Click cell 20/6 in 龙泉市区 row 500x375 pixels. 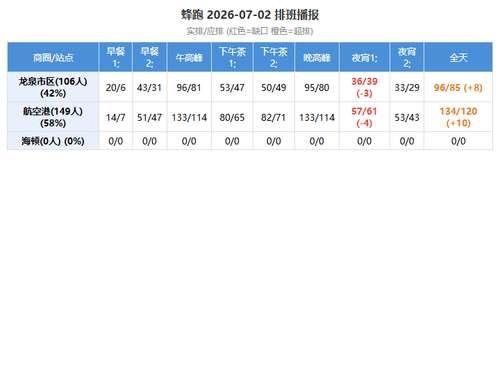click(116, 87)
